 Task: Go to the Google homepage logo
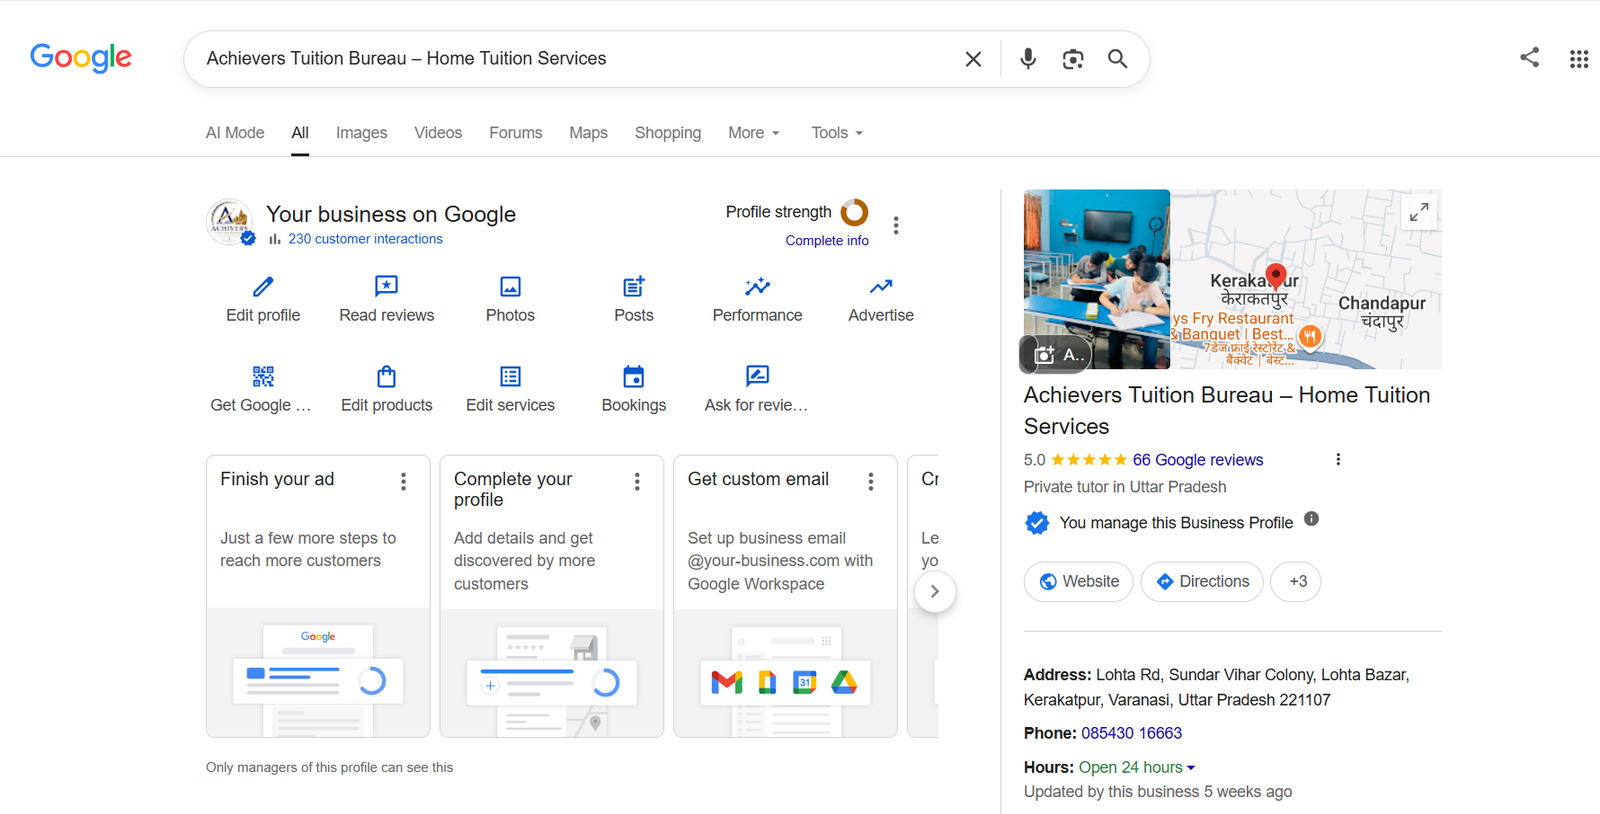(81, 58)
